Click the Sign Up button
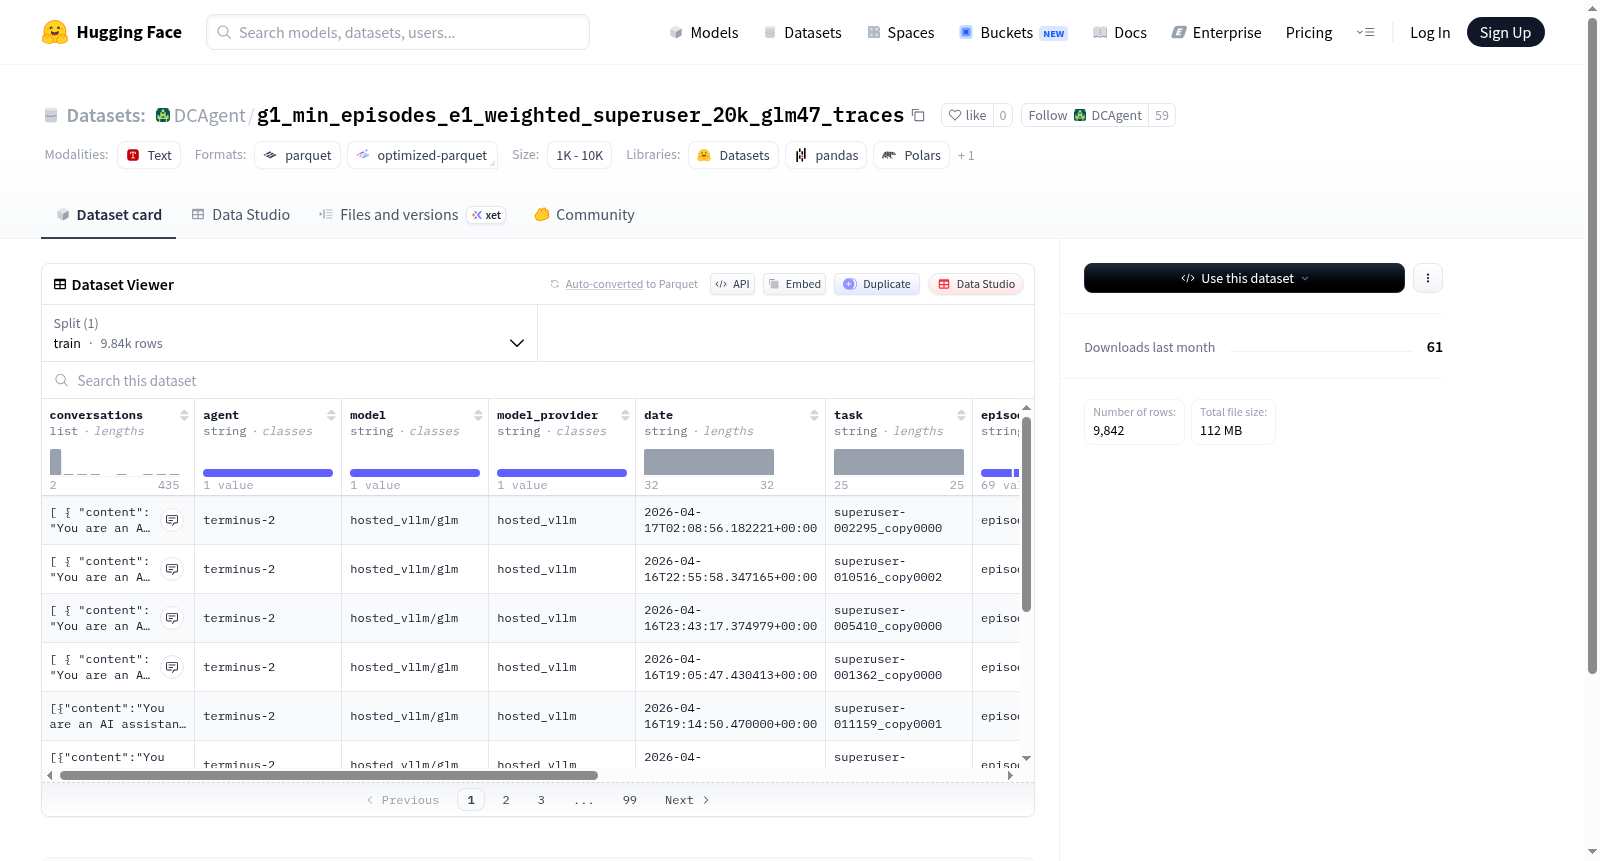The width and height of the screenshot is (1600, 861). (1505, 32)
